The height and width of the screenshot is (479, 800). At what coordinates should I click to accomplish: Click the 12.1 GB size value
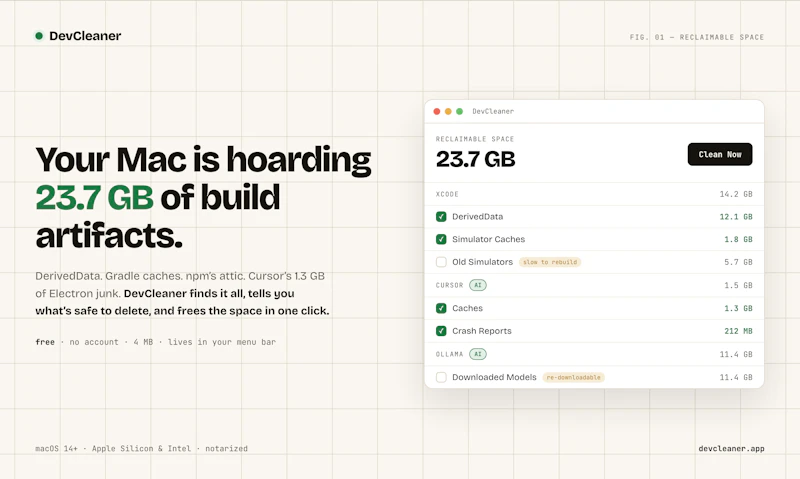[736, 217]
